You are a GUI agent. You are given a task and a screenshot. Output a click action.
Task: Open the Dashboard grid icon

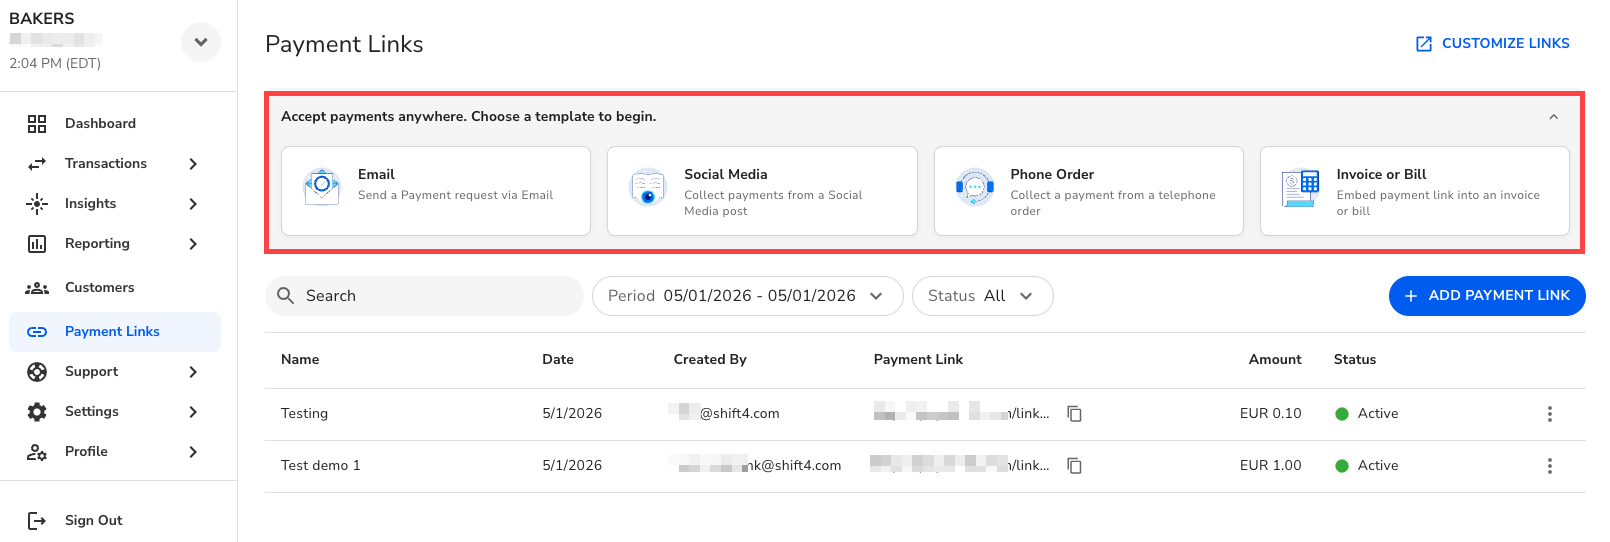click(x=37, y=124)
